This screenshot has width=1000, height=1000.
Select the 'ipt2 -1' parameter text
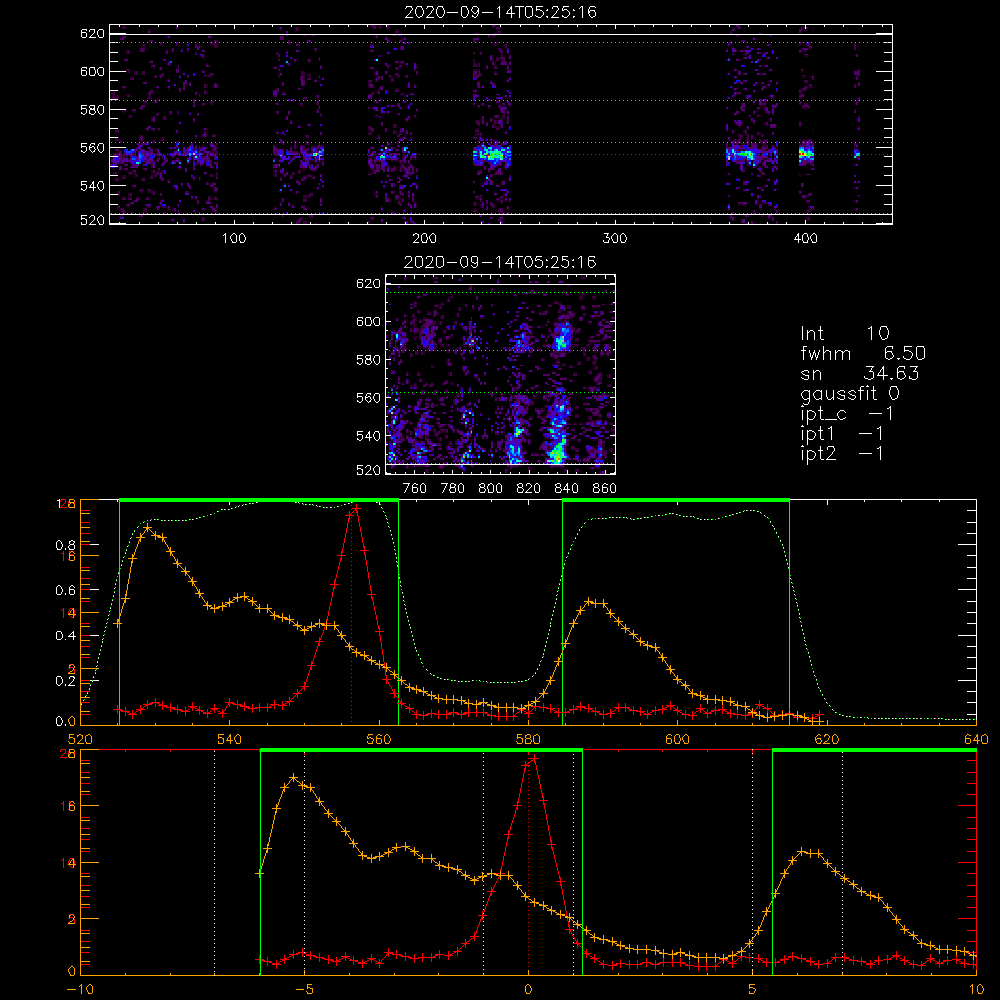tap(841, 454)
